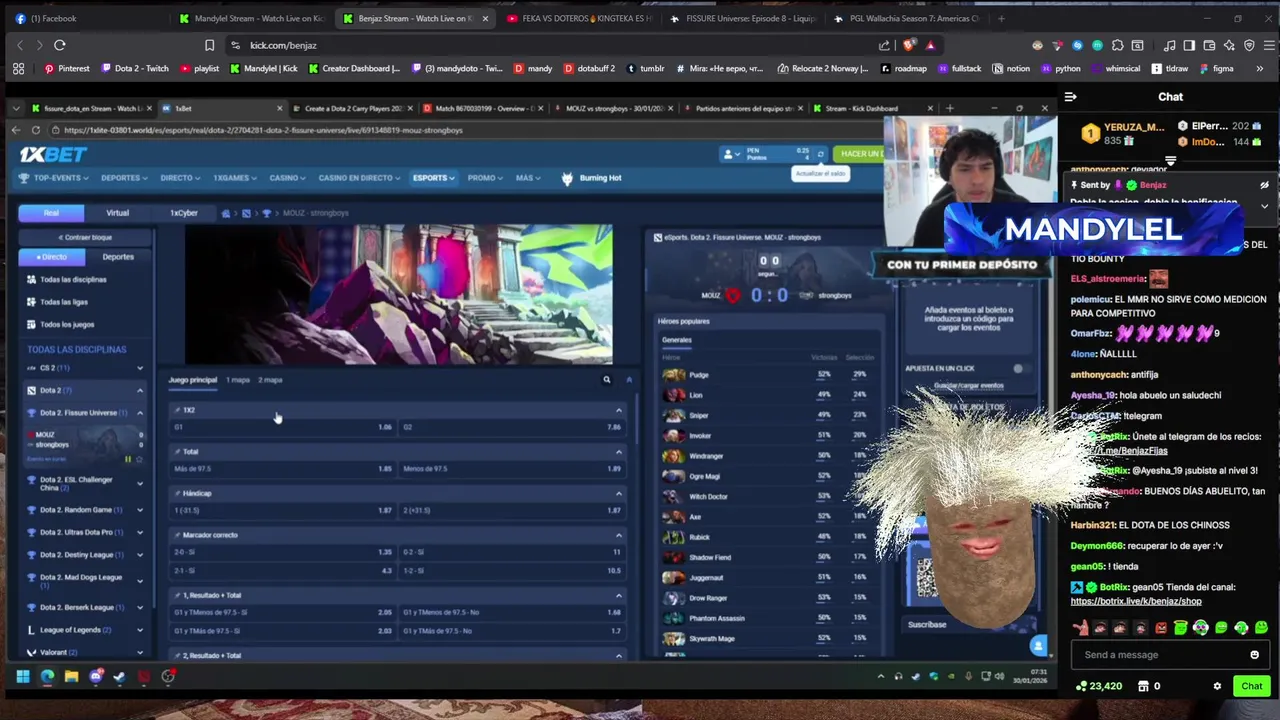Viewport: 1280px width, 720px height.
Task: Go back in outer browser
Action: (19, 45)
